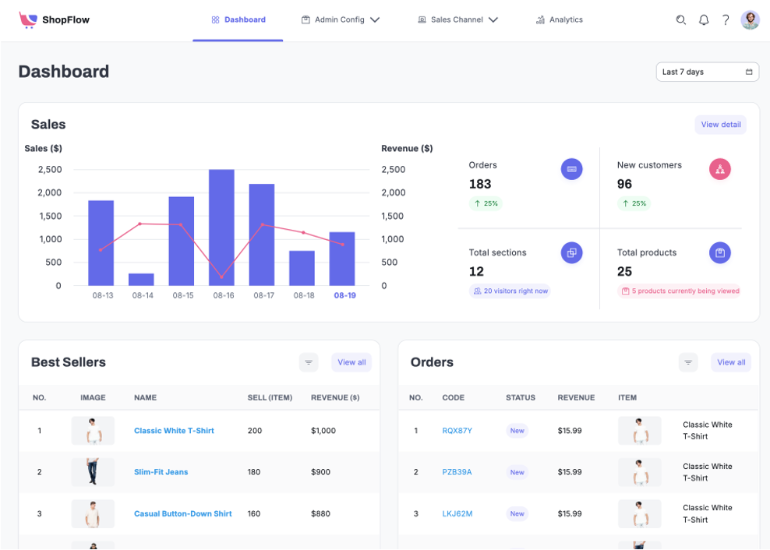Open the Orders panel filter icon
The width and height of the screenshot is (770, 550).
688,362
